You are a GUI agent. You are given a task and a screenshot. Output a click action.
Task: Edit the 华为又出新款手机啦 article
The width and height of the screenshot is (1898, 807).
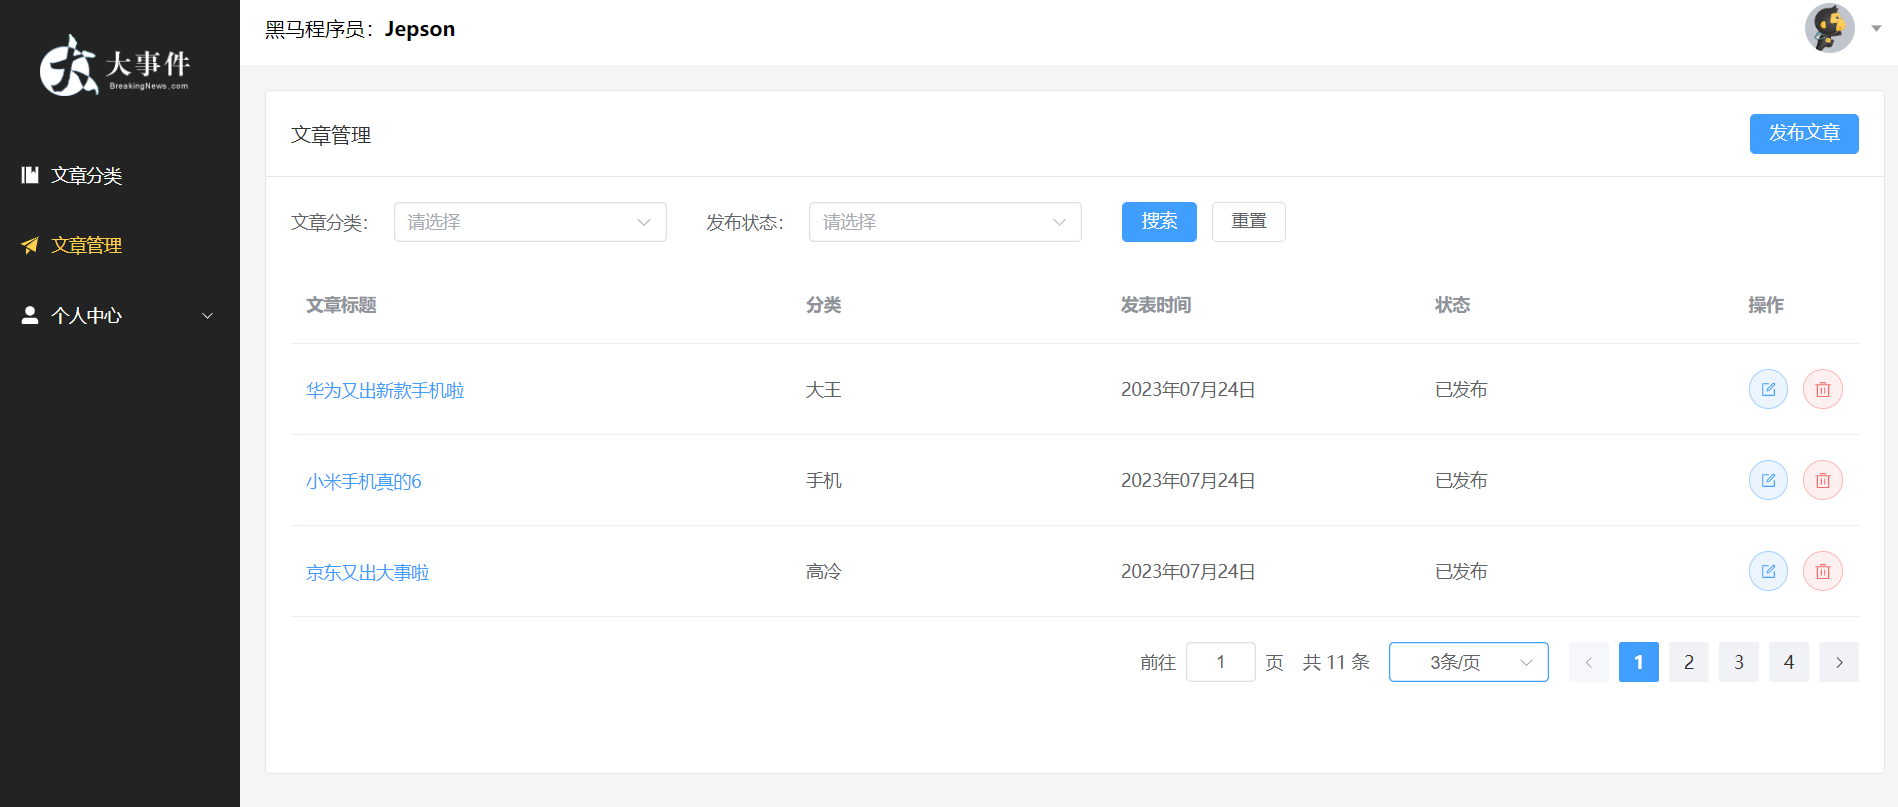(1767, 389)
